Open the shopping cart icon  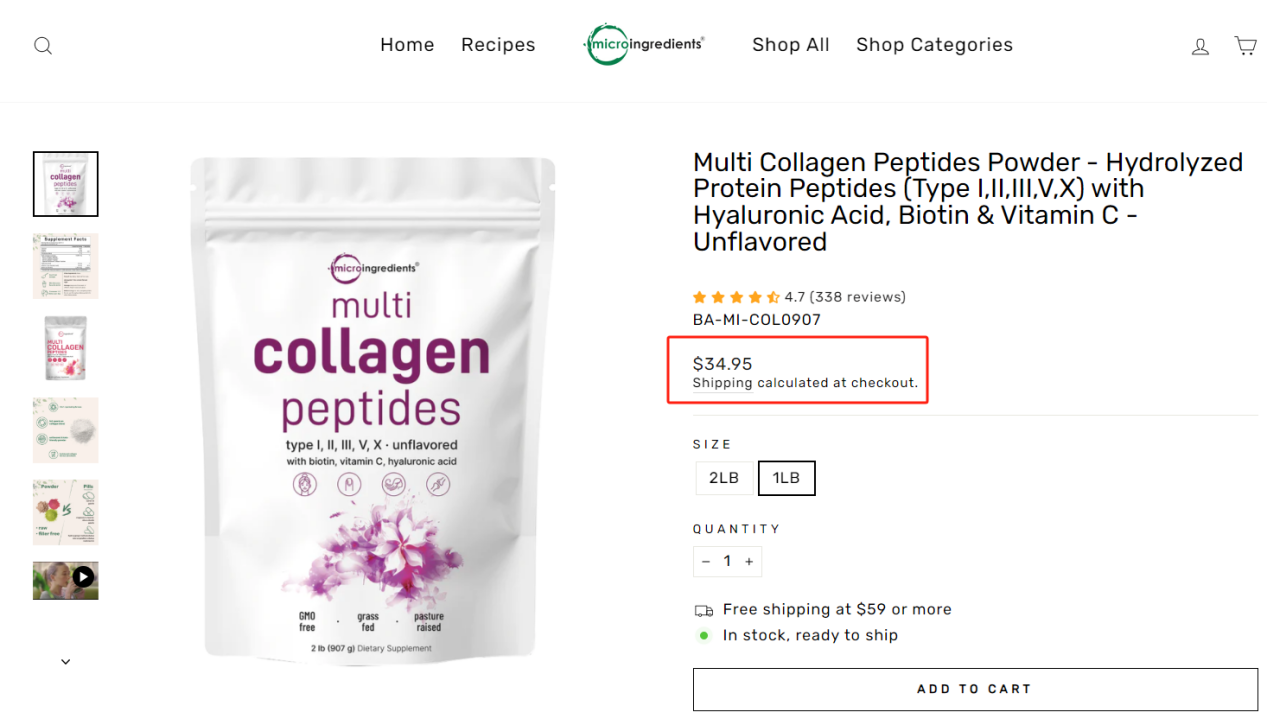[x=1245, y=46]
